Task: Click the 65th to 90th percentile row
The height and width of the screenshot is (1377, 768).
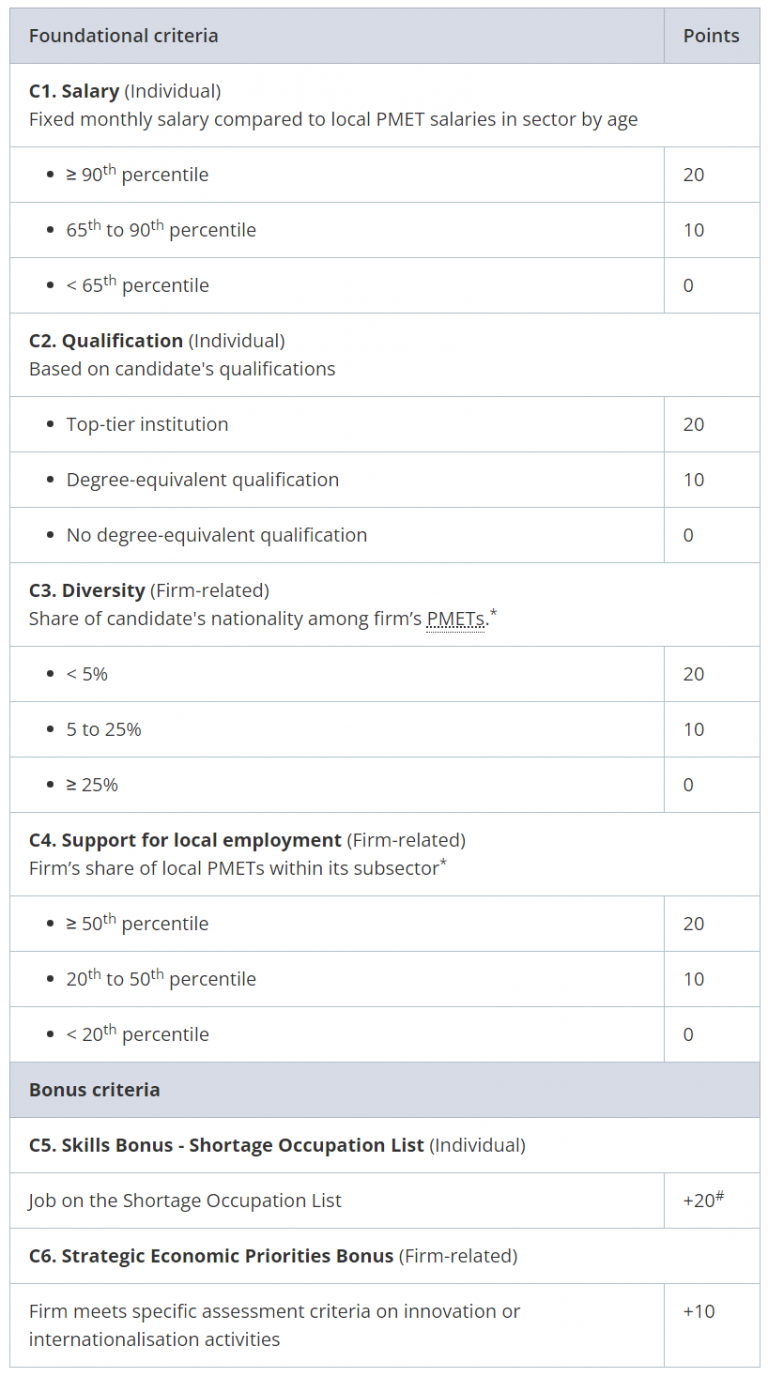Action: (x=161, y=230)
